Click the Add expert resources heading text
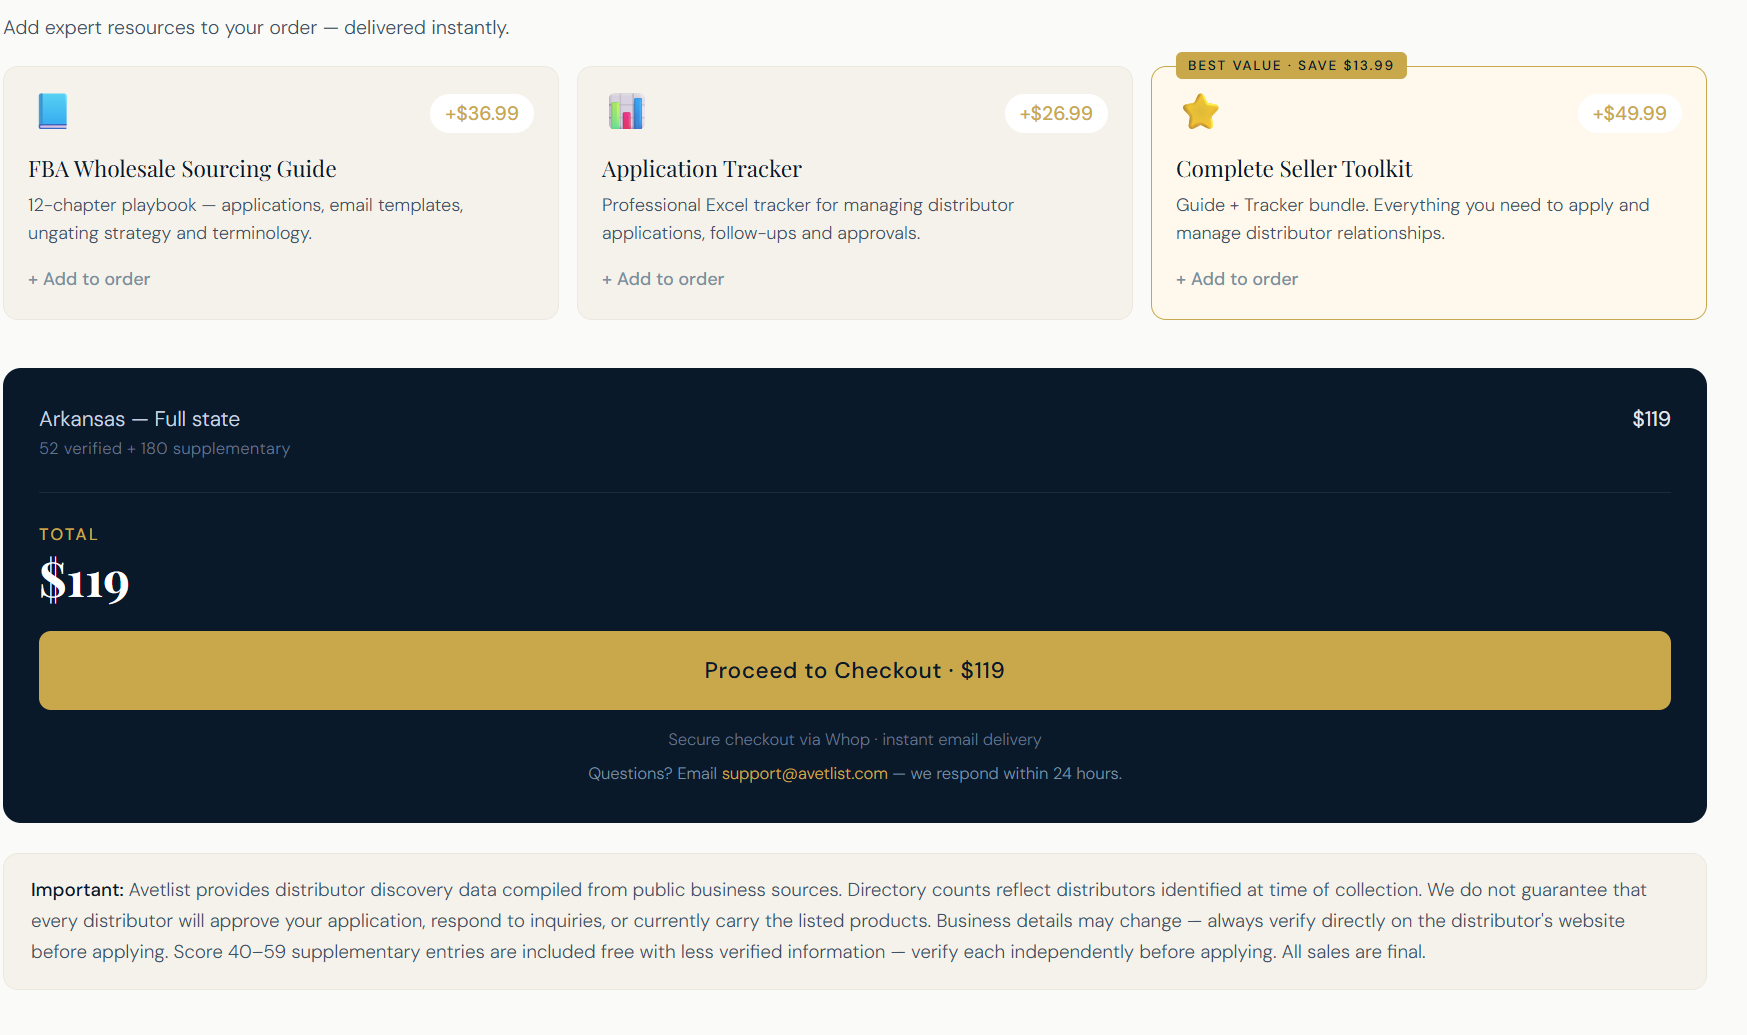 [257, 27]
